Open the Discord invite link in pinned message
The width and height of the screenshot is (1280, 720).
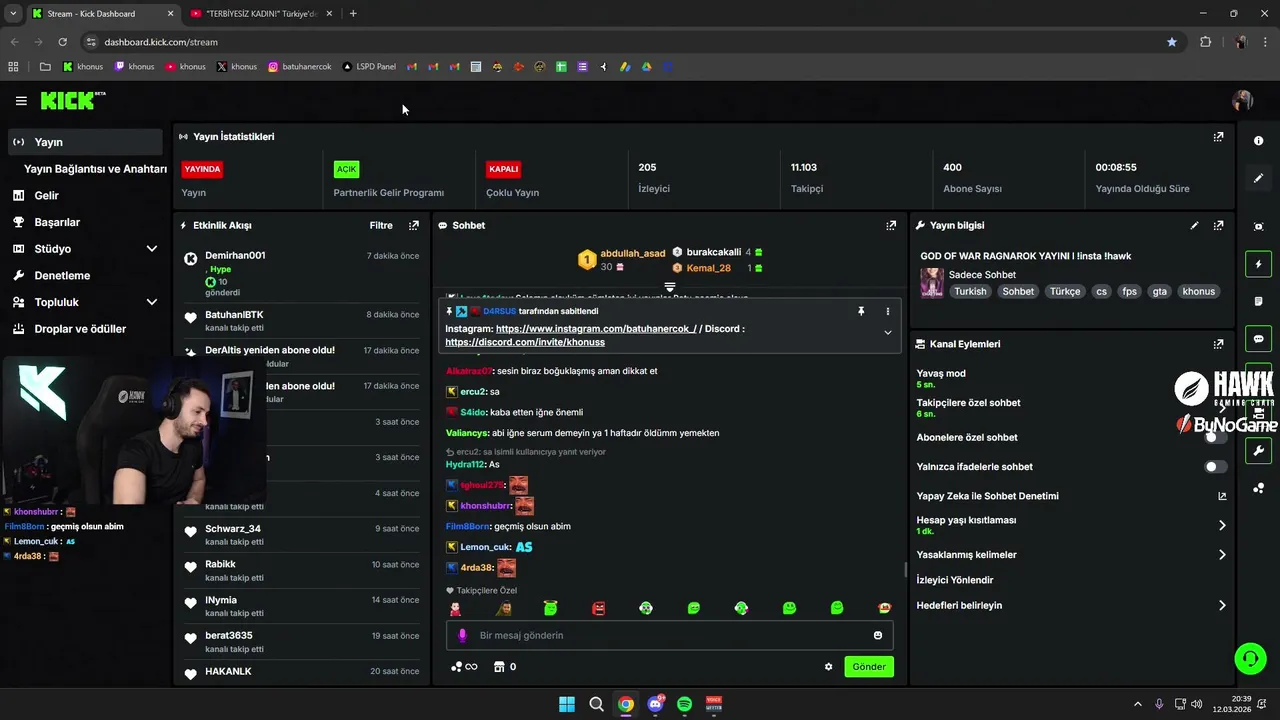coord(525,342)
